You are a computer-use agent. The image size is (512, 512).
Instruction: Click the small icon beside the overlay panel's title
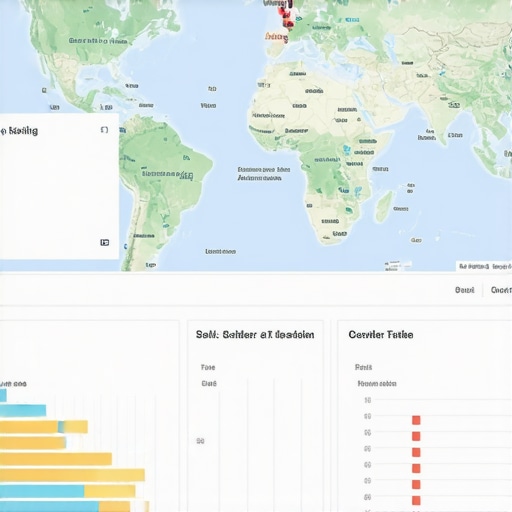coord(3,131)
